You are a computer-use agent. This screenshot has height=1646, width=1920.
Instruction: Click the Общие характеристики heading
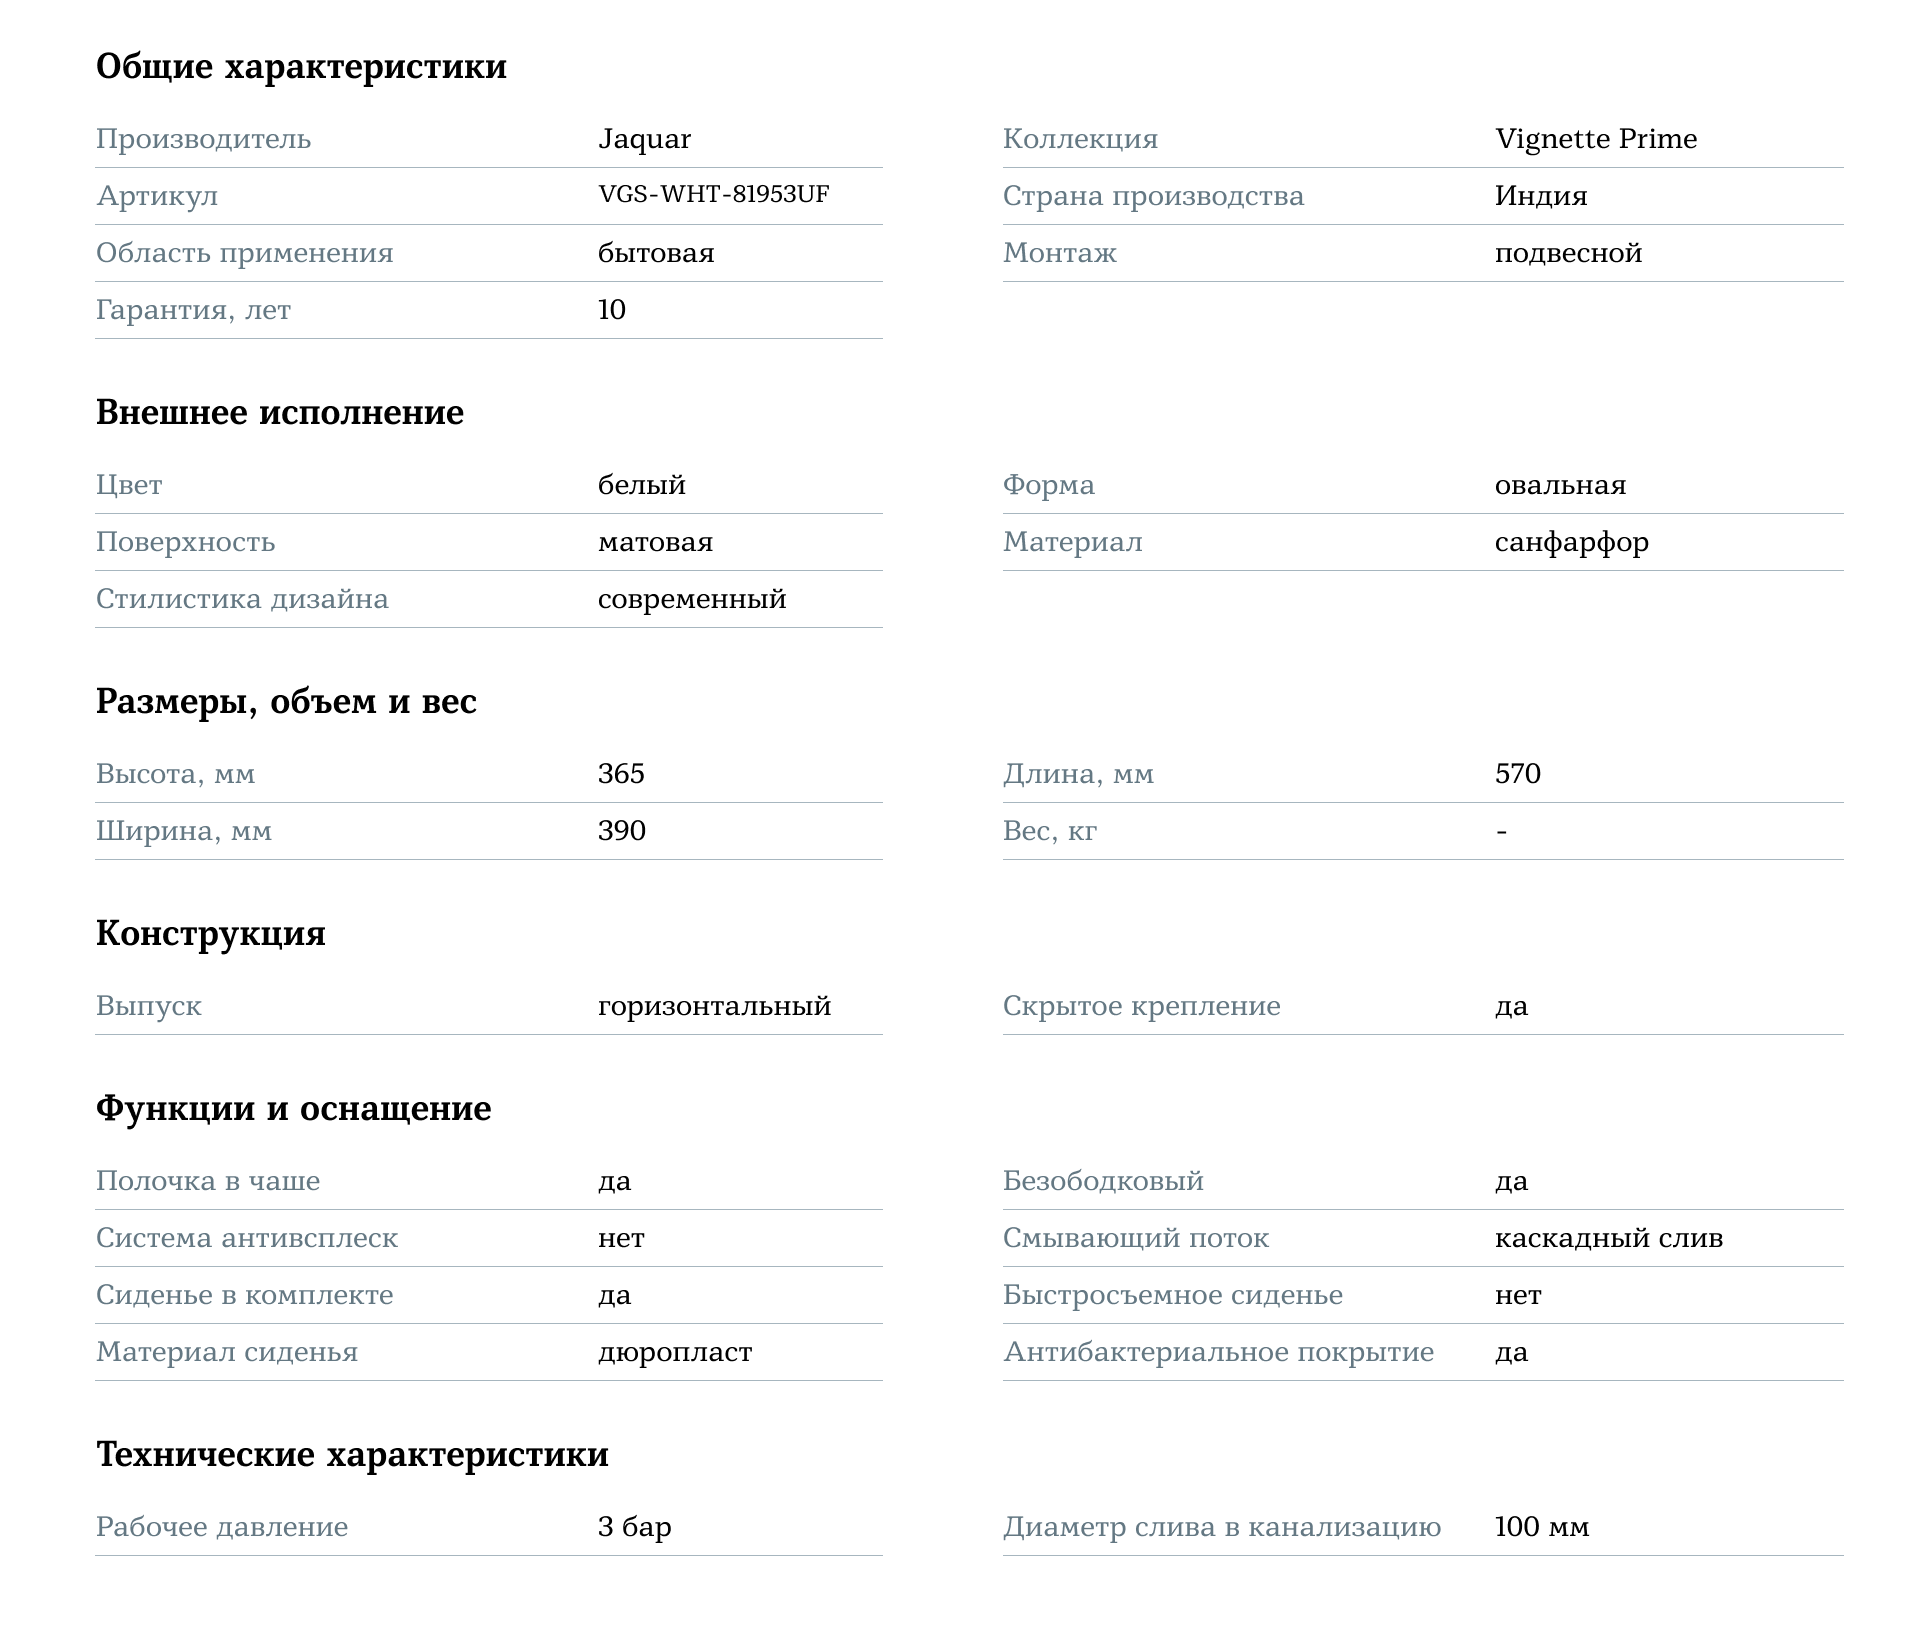301,67
